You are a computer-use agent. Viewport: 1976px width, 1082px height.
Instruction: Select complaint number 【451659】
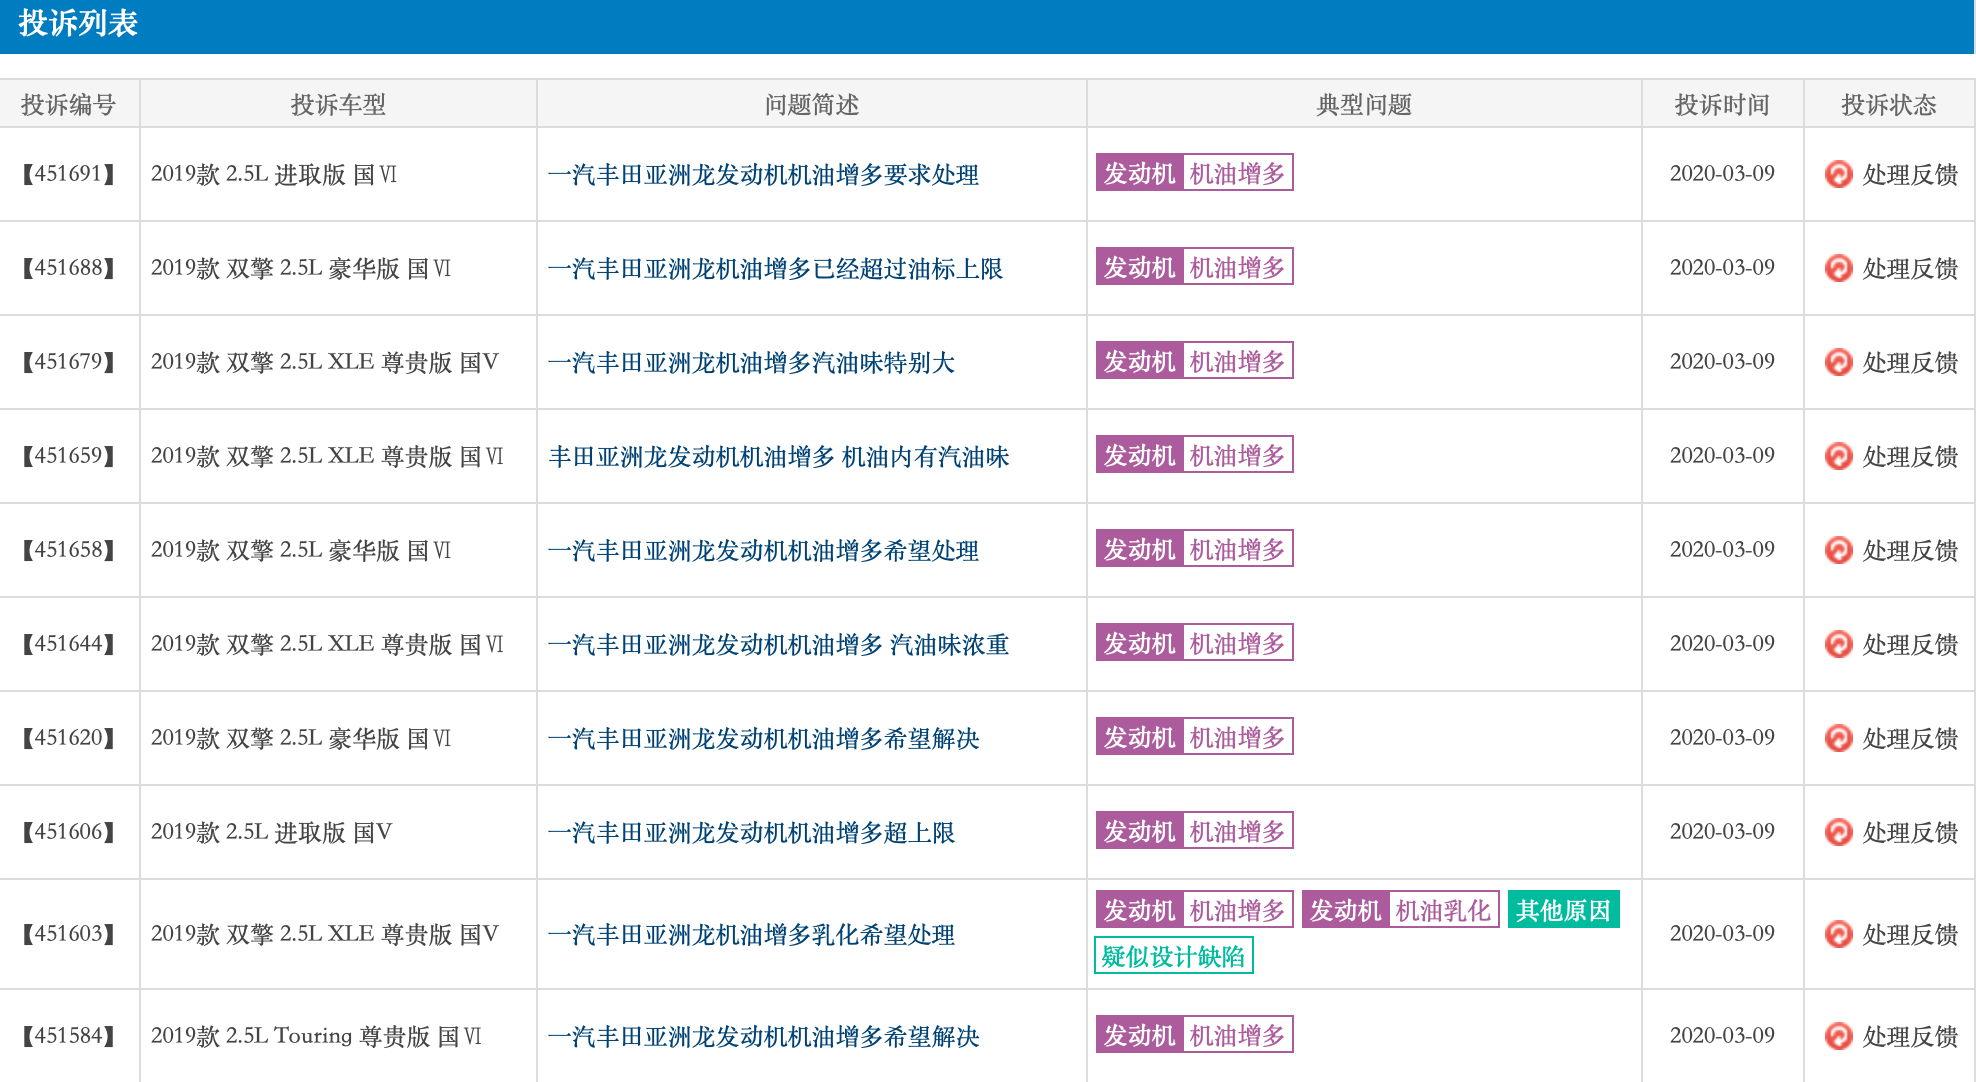69,456
